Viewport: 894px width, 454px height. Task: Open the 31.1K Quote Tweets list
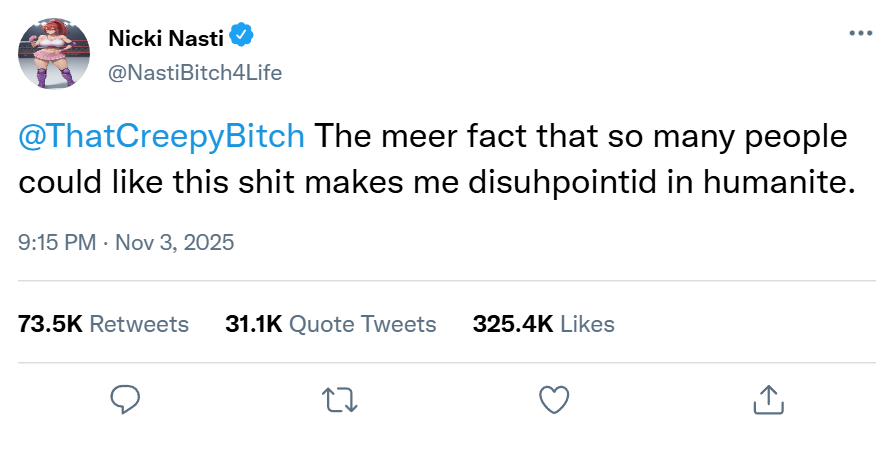331,324
